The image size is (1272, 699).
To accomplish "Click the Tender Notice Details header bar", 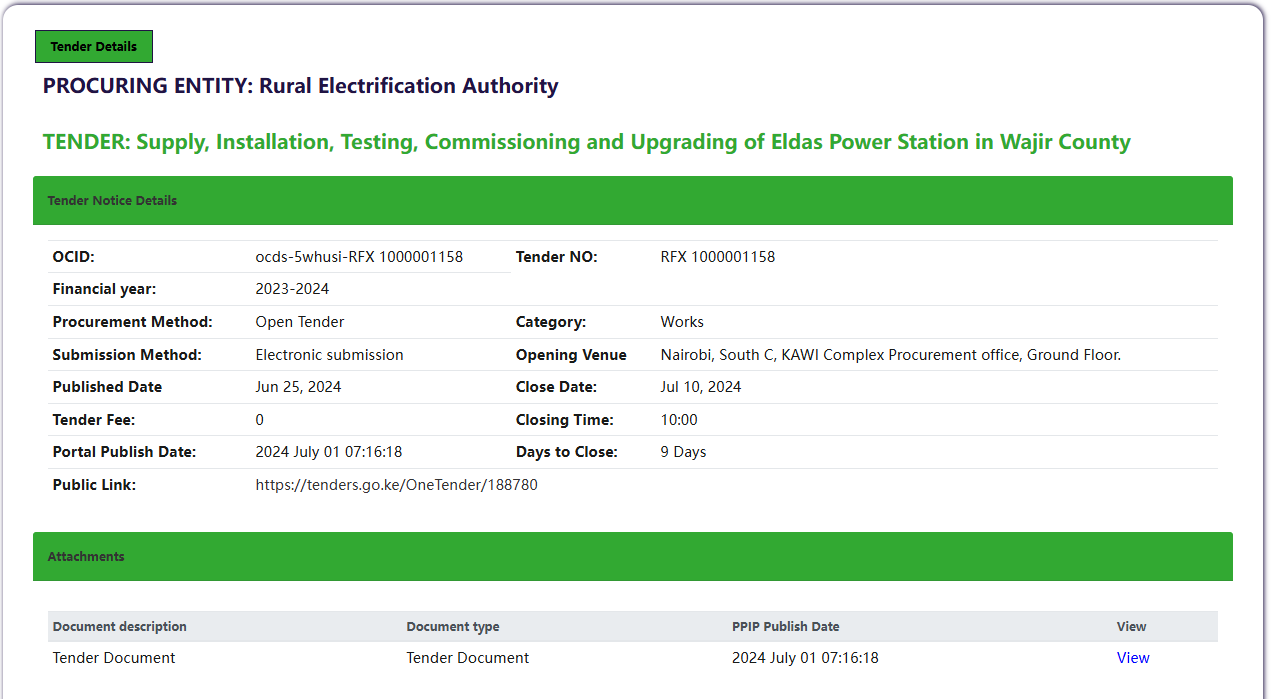I will tap(633, 200).
